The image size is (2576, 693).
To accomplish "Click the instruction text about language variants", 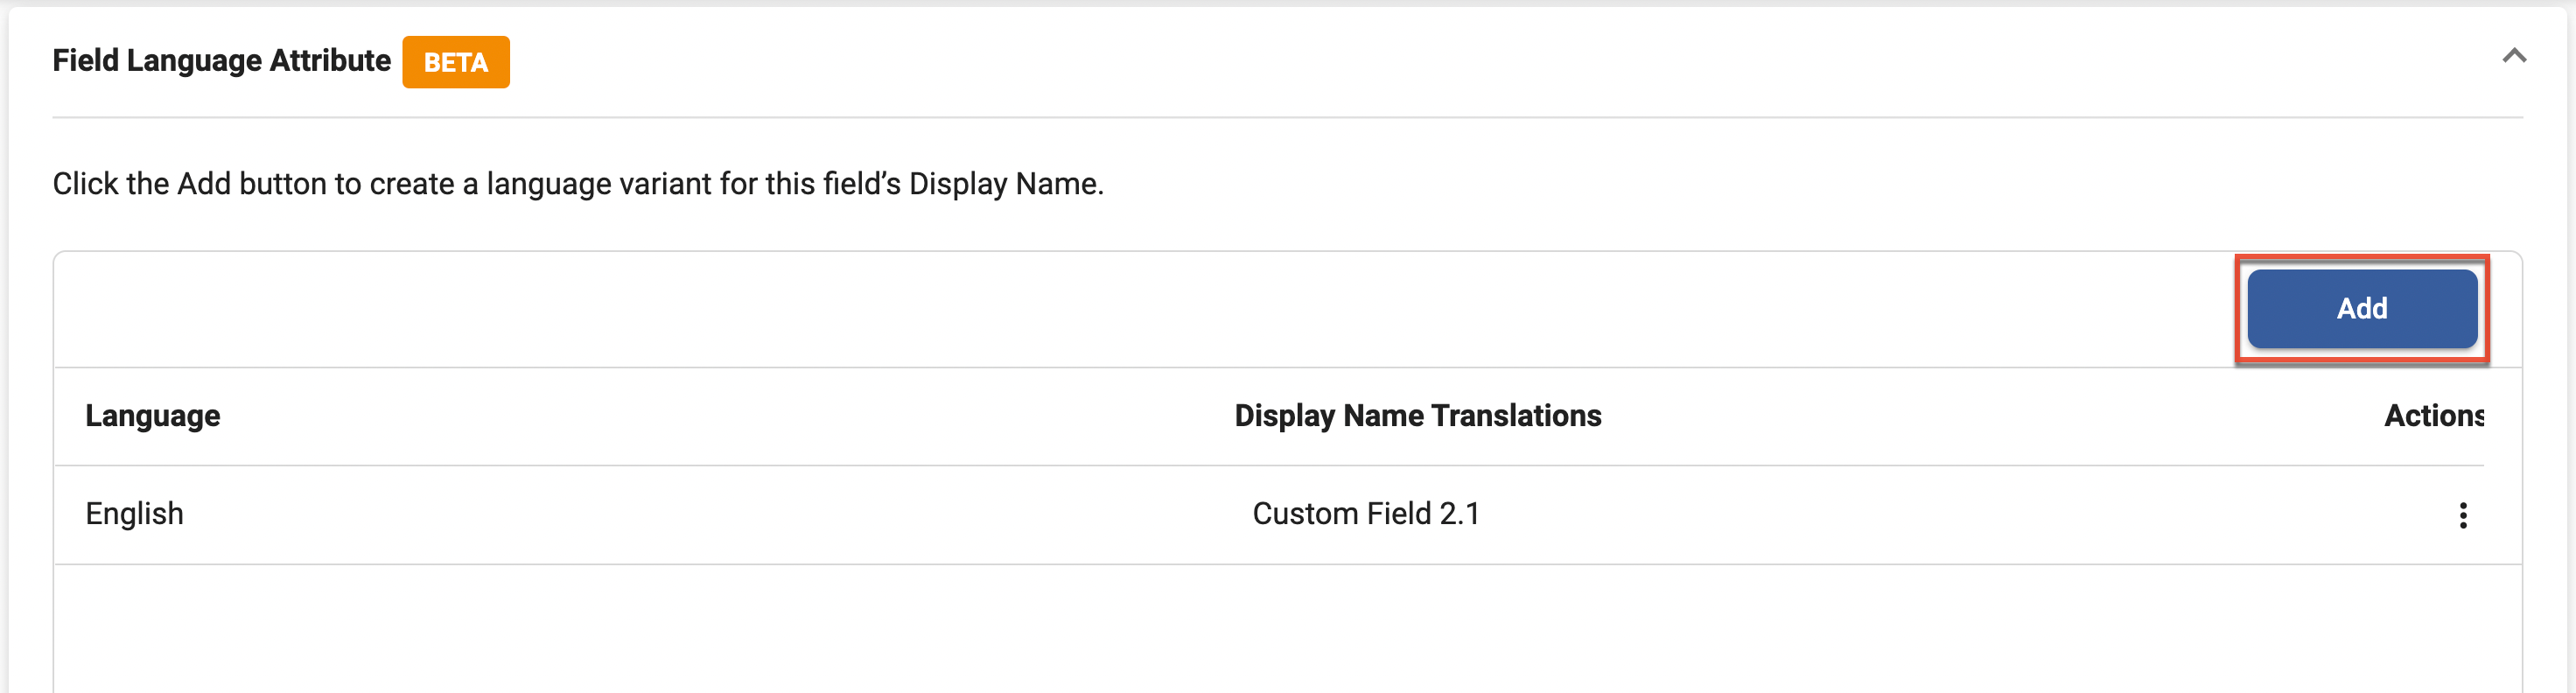I will click(x=577, y=184).
